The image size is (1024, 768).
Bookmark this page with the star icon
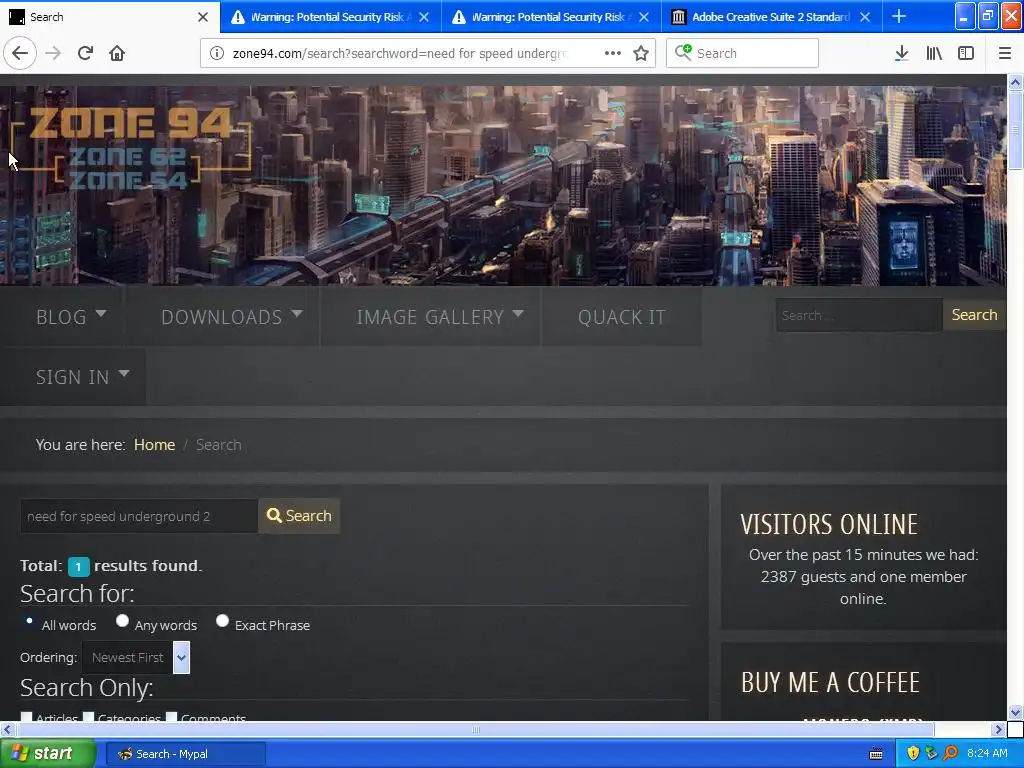(x=641, y=53)
